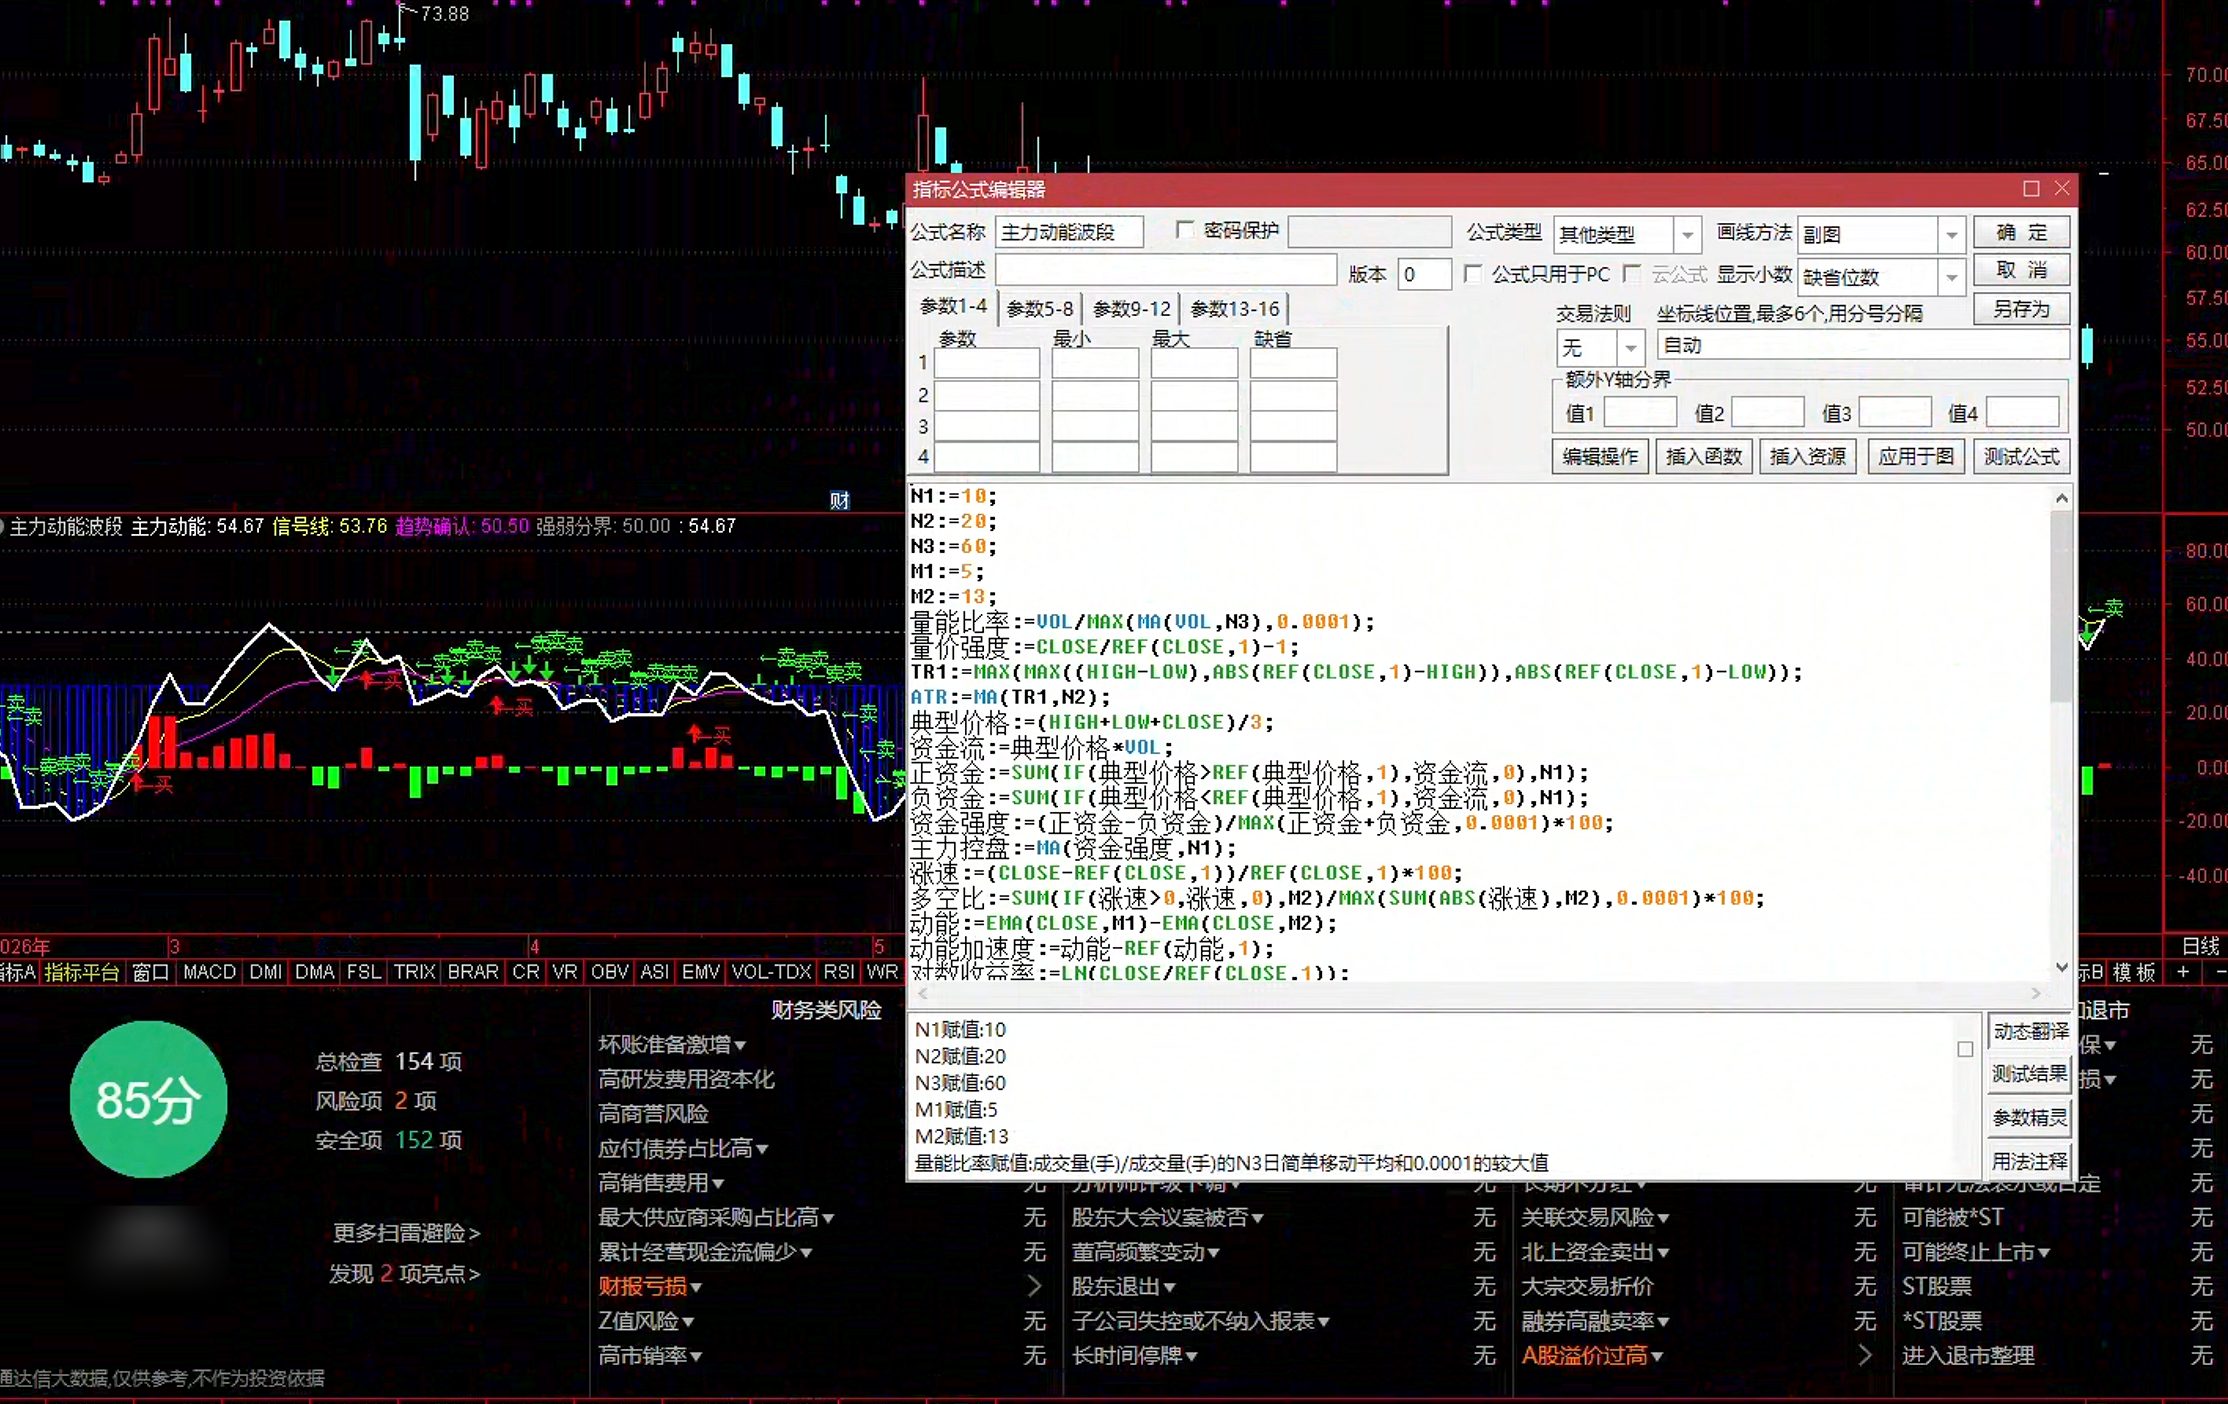Select TRIX indicator tab
Screen dimensions: 2228x1404
click(414, 972)
